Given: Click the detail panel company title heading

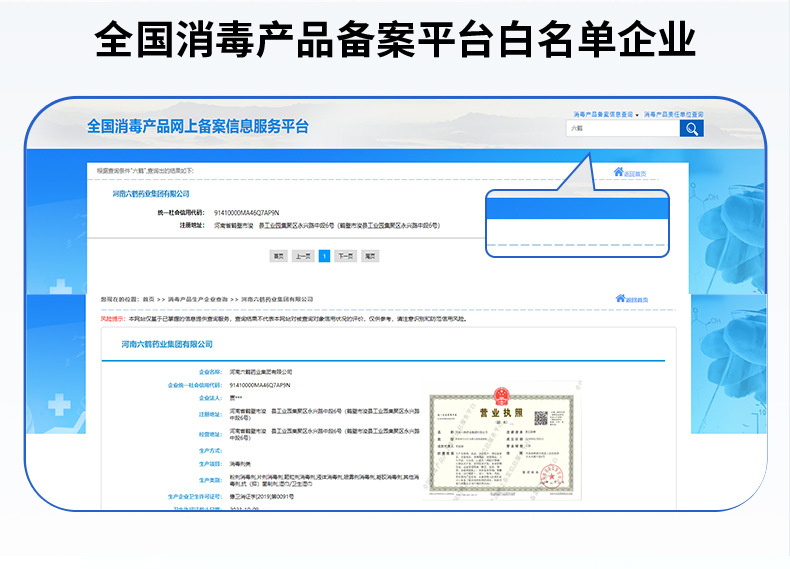Looking at the screenshot, I should (x=167, y=344).
